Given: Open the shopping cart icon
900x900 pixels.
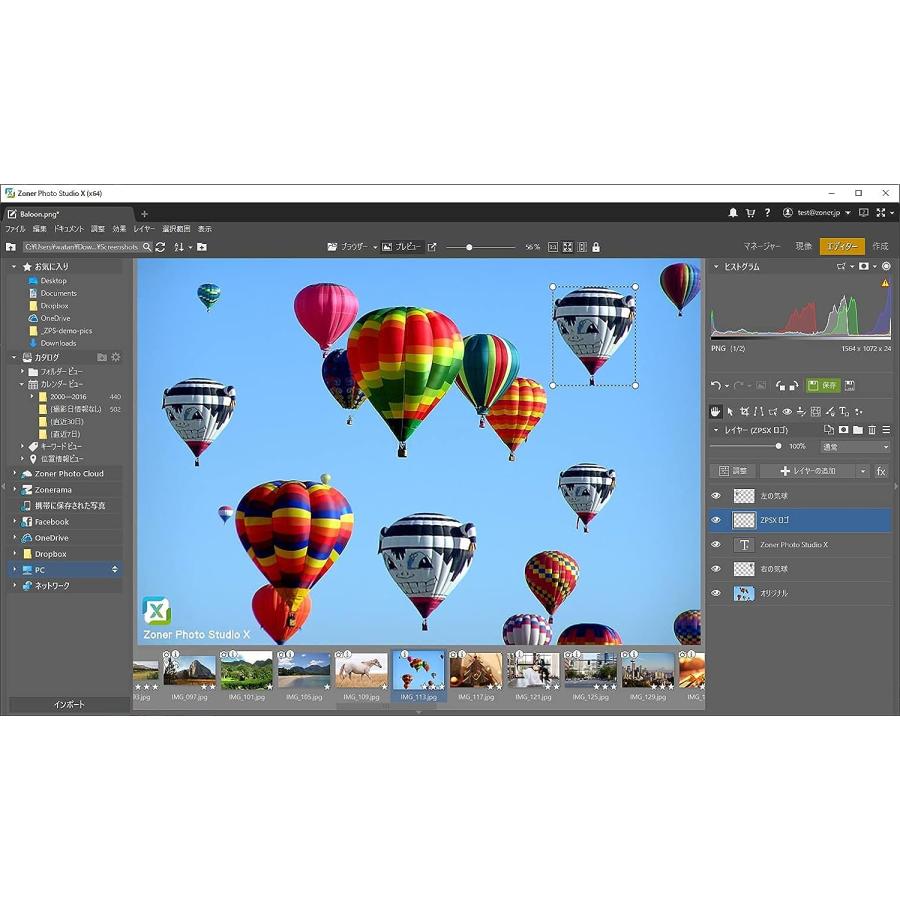Looking at the screenshot, I should click(x=750, y=212).
